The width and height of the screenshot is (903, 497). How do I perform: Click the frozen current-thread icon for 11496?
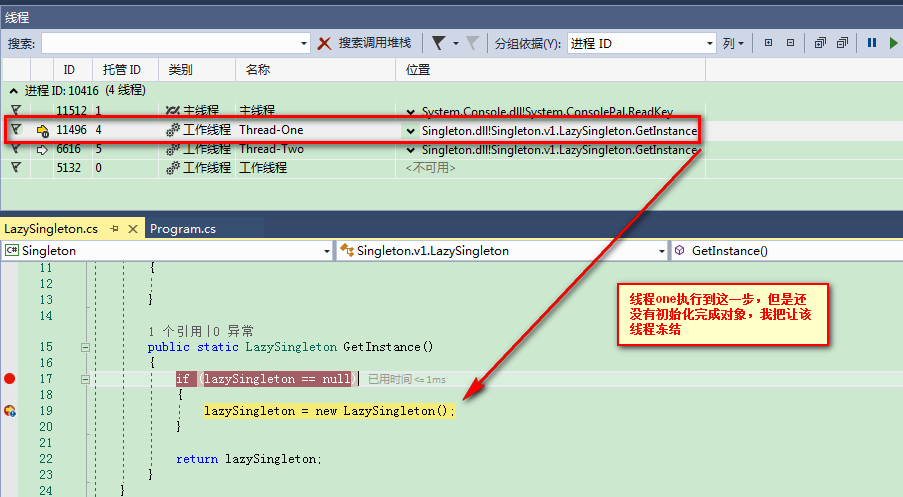tap(43, 131)
